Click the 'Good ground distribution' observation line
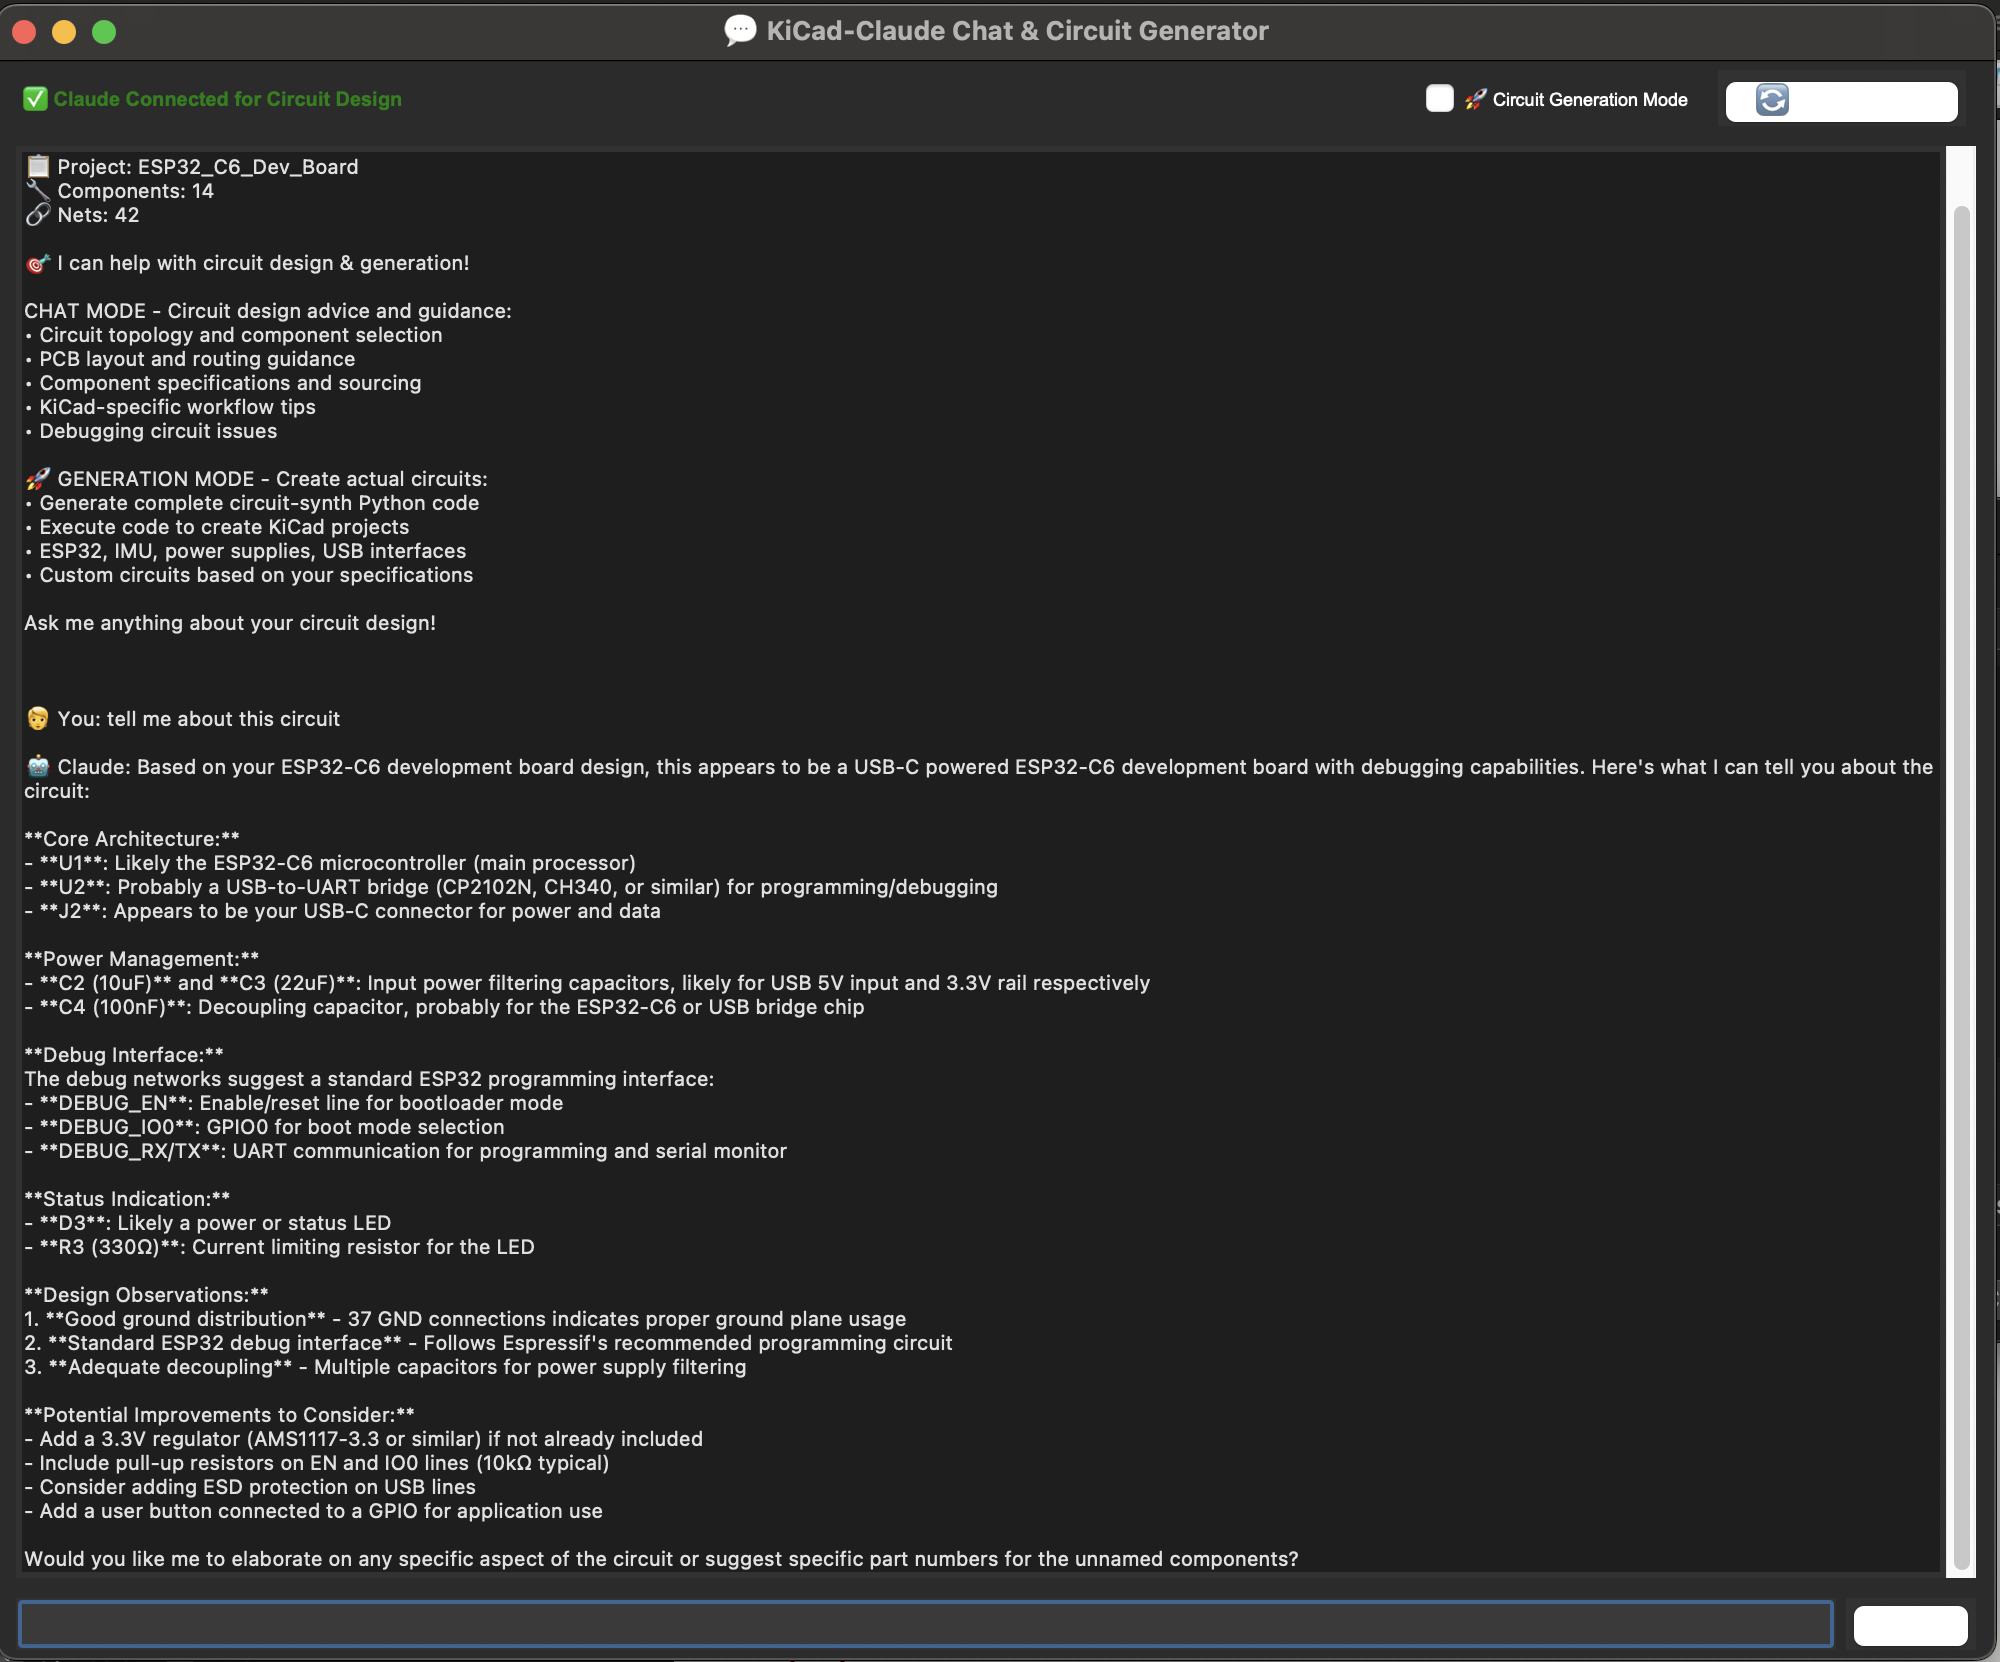 tap(465, 1319)
